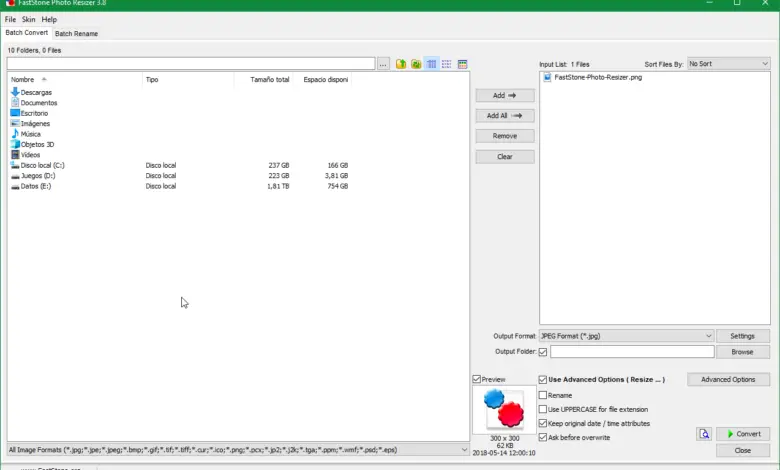780x470 pixels.
Task: Click the 754 GB free space cell
Action: [338, 186]
